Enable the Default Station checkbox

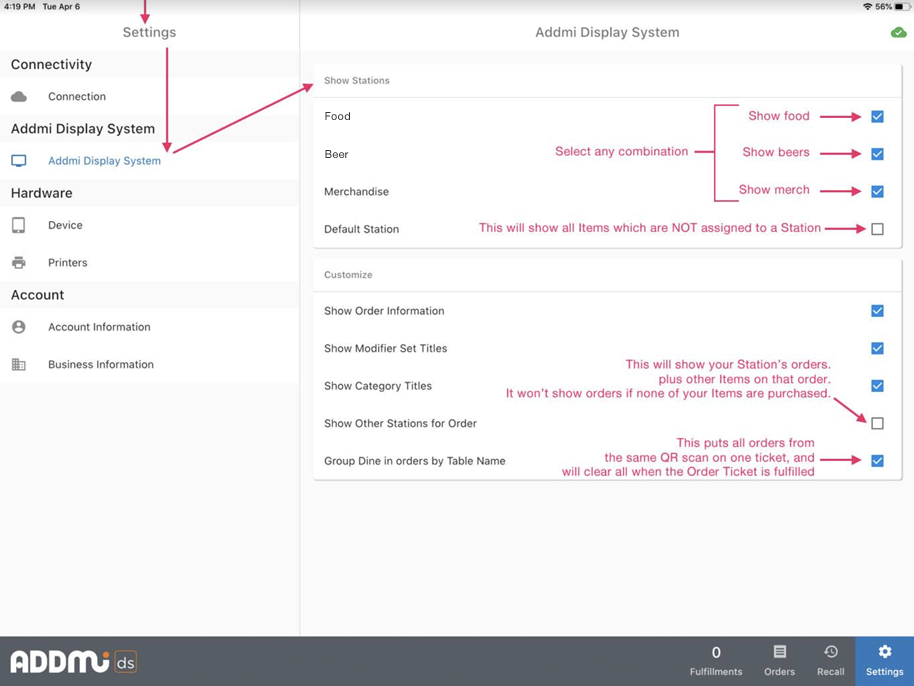click(x=877, y=229)
